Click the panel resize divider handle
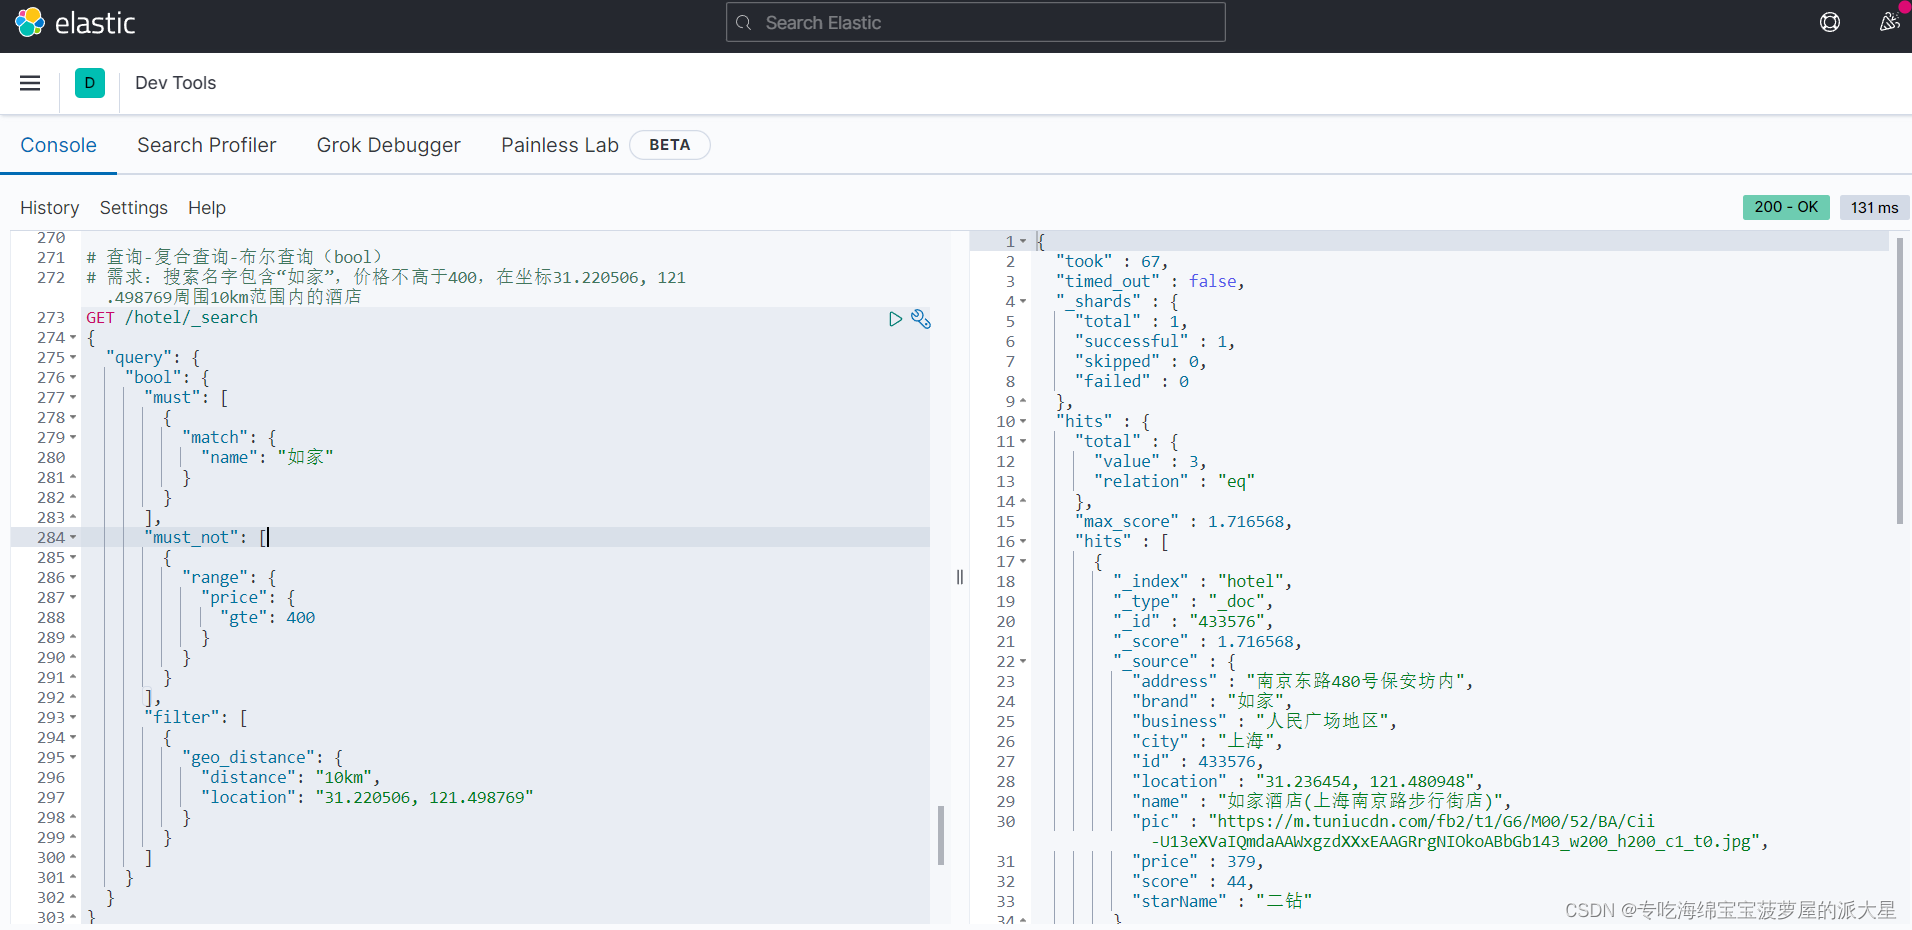 pos(960,577)
